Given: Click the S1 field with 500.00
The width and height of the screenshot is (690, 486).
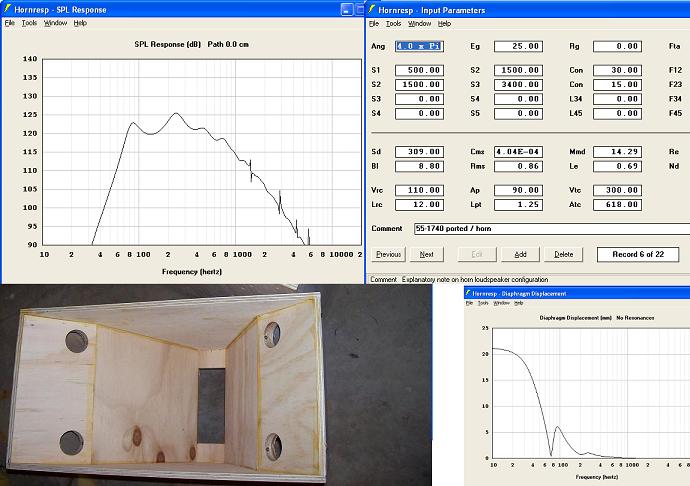Looking at the screenshot, I should pos(419,70).
